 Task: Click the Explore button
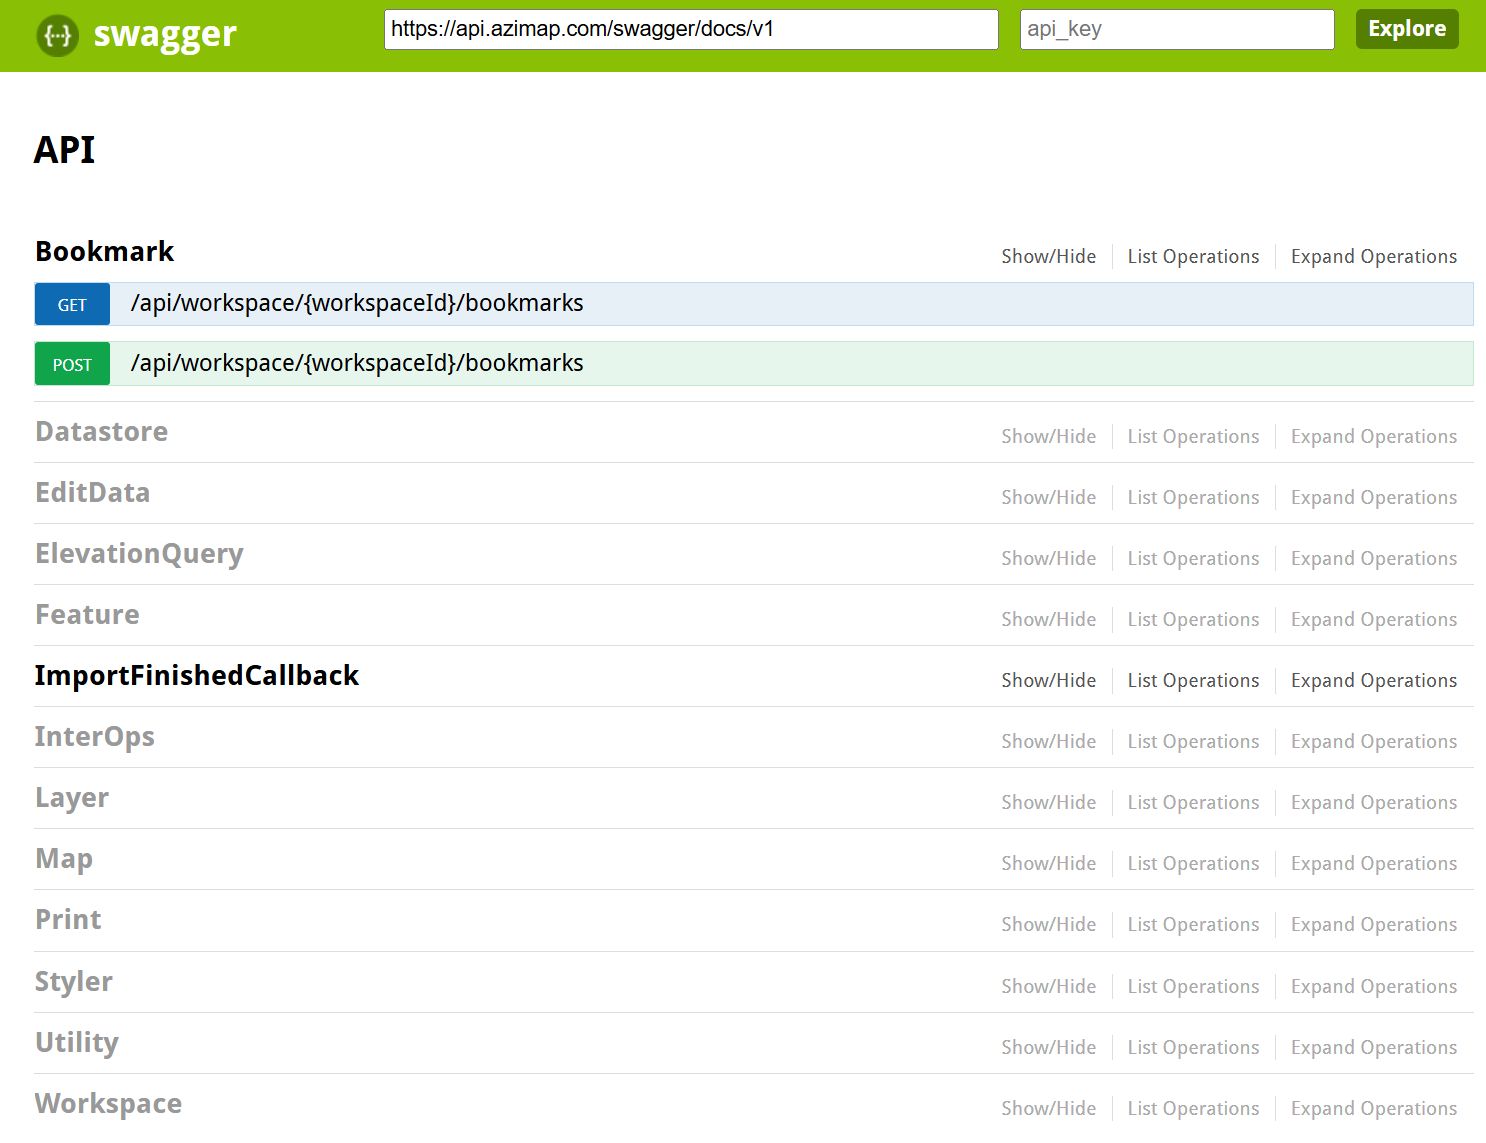pyautogui.click(x=1406, y=29)
